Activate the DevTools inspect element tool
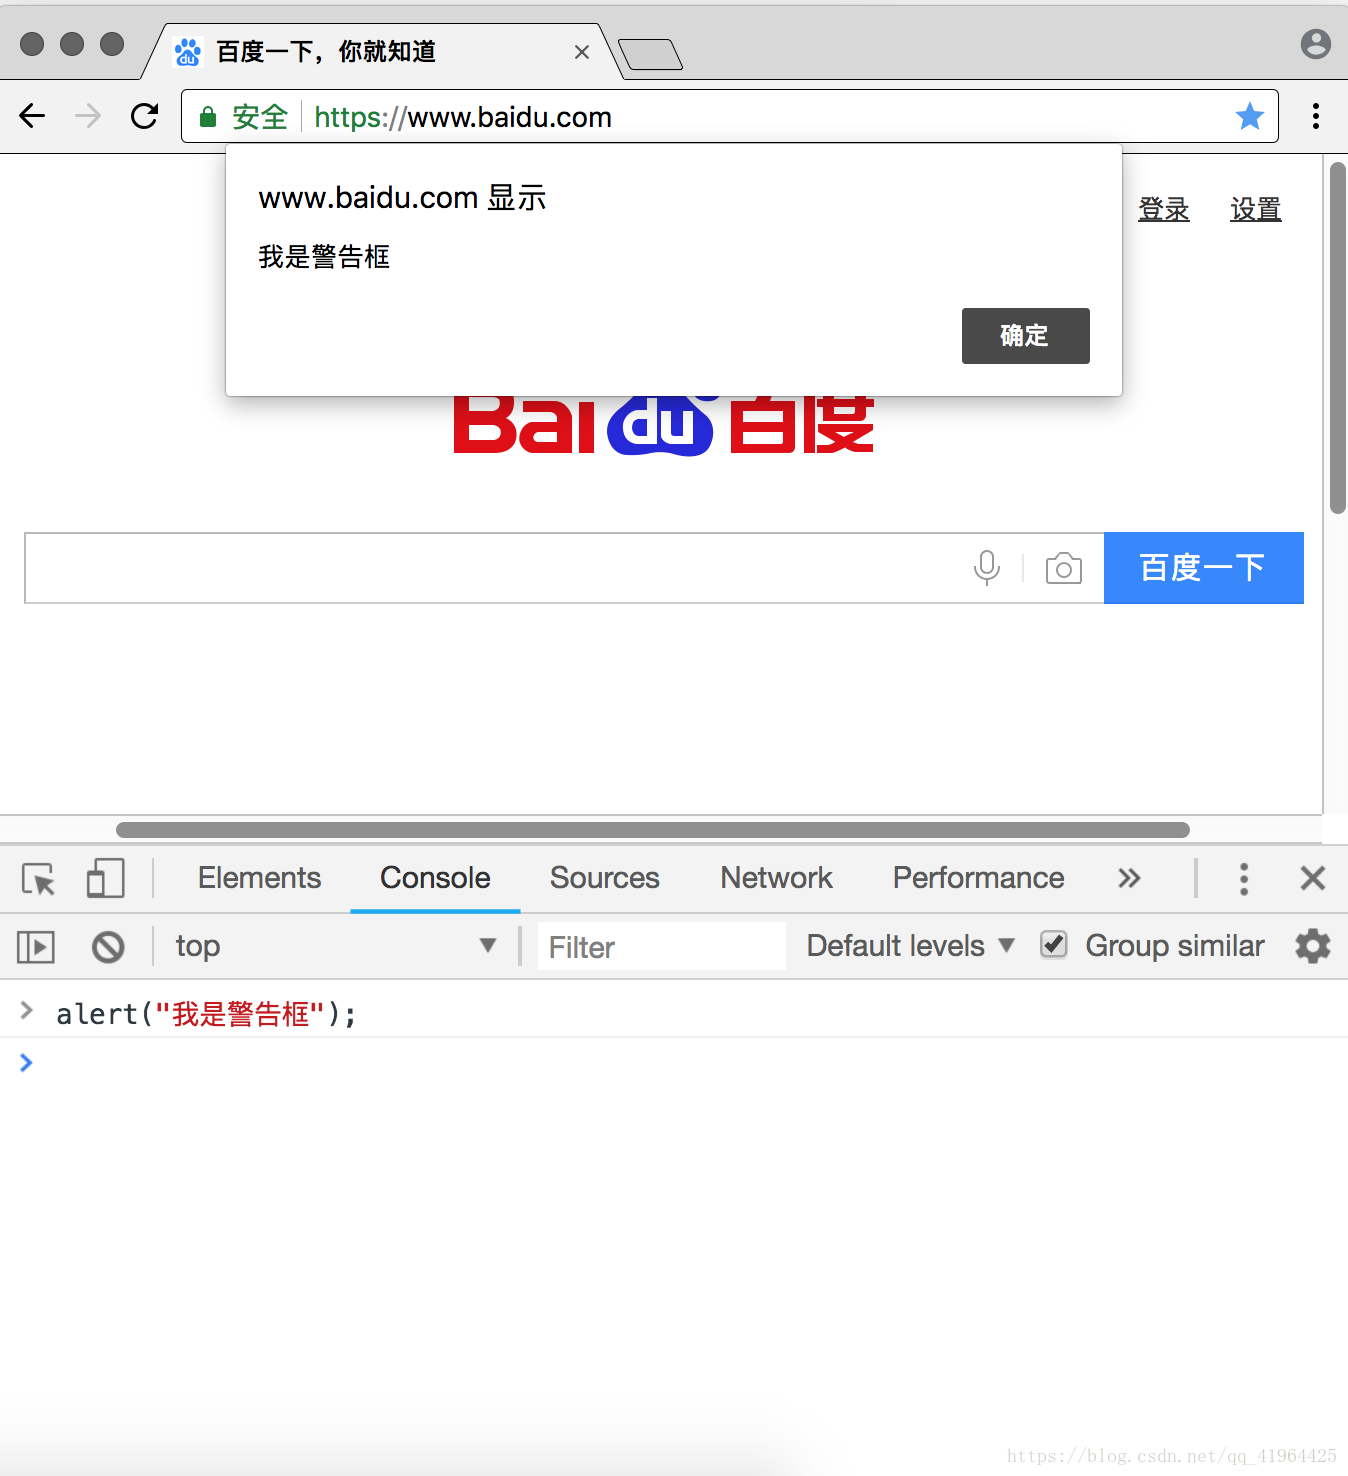 click(39, 878)
